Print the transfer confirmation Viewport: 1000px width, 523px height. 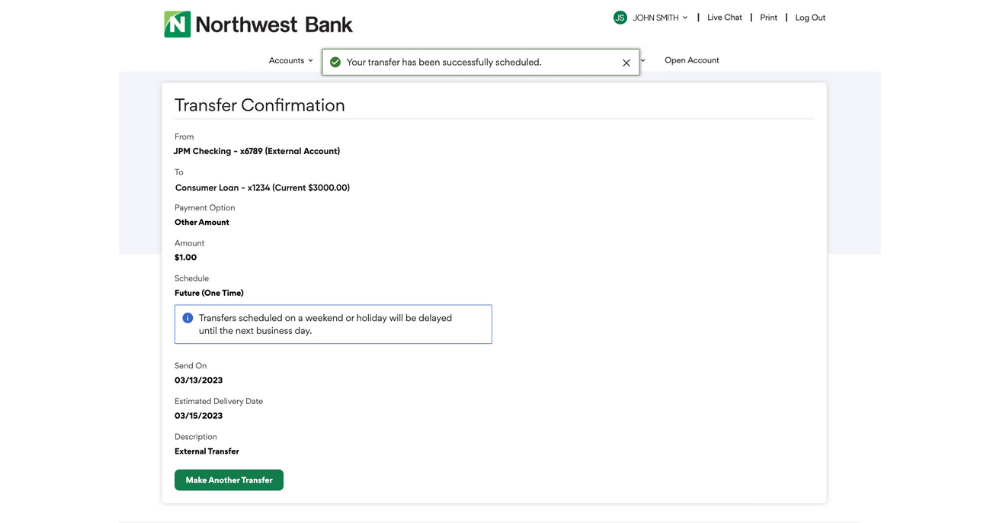768,17
